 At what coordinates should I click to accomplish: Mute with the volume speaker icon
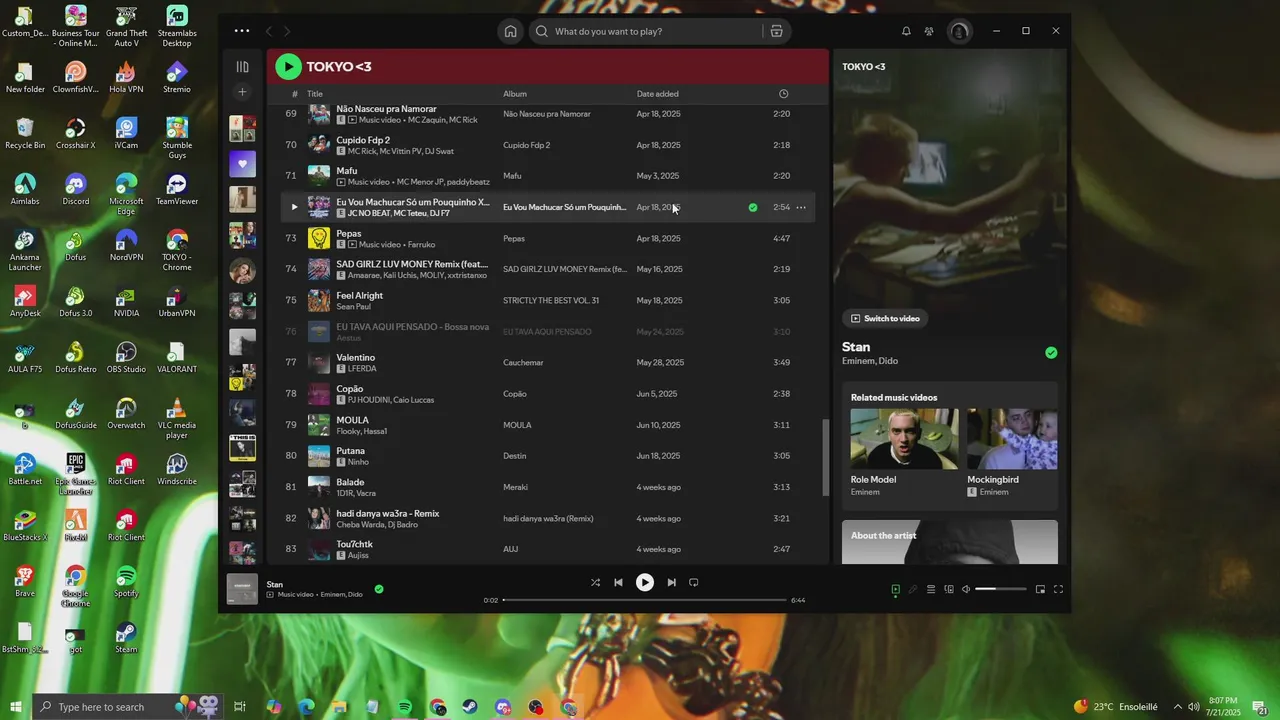pos(966,589)
